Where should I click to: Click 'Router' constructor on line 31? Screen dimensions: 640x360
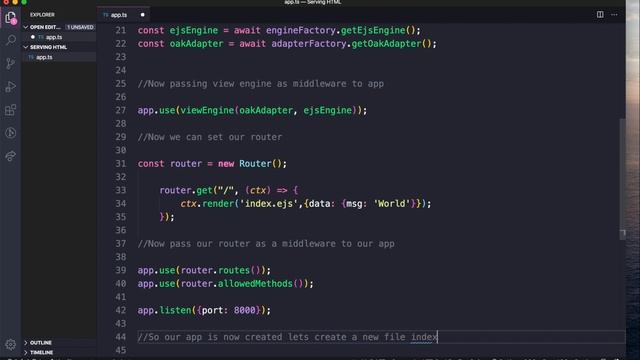(255, 164)
